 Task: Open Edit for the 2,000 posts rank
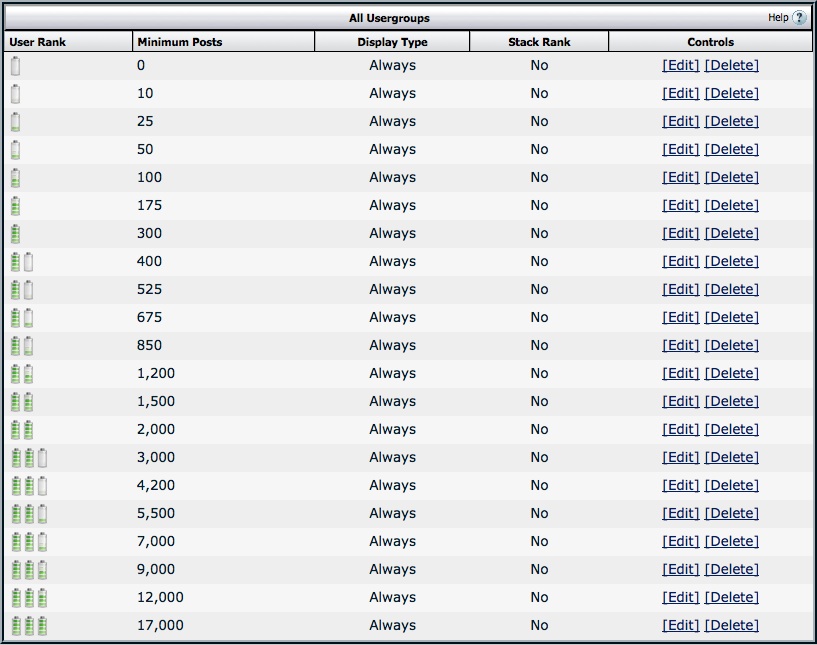[680, 430]
